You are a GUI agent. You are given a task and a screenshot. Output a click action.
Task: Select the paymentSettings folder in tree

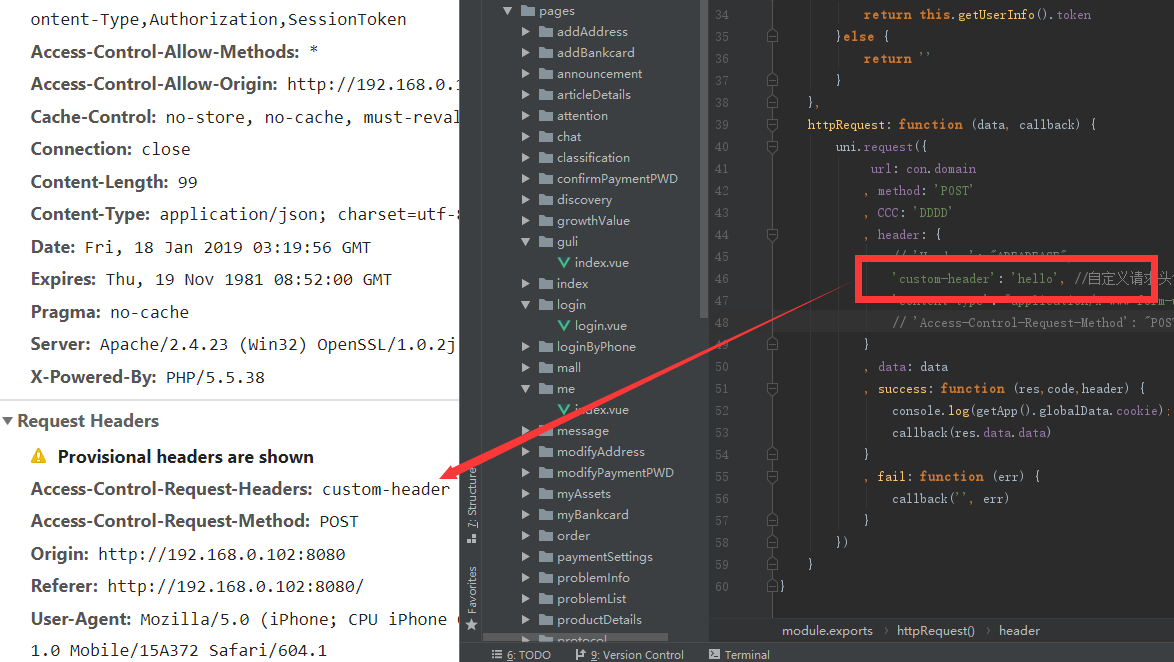(604, 557)
